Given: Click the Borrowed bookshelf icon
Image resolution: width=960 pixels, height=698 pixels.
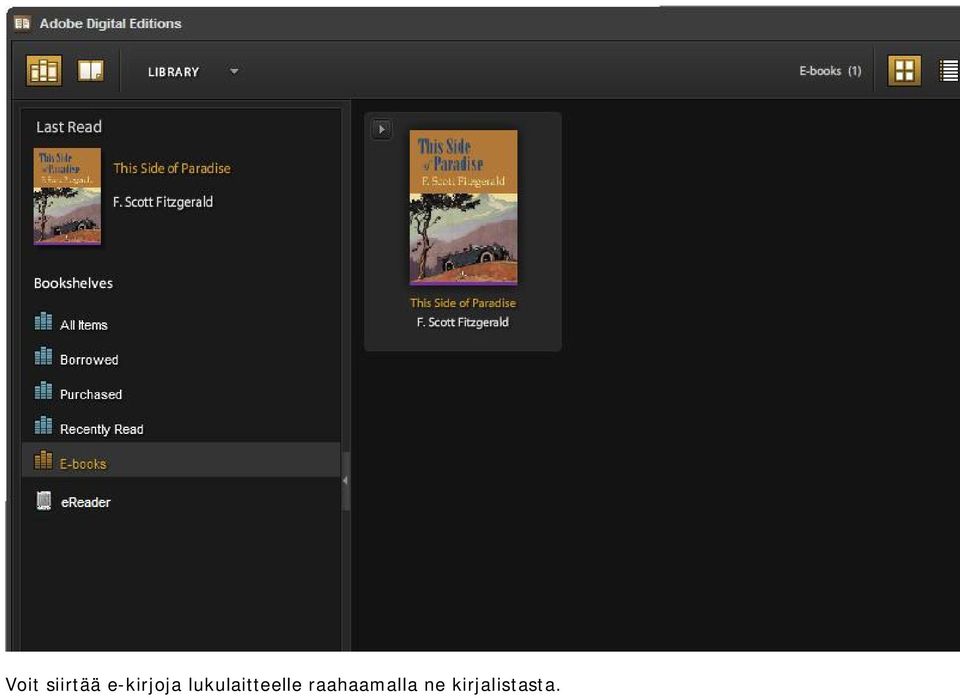Looking at the screenshot, I should tap(43, 356).
